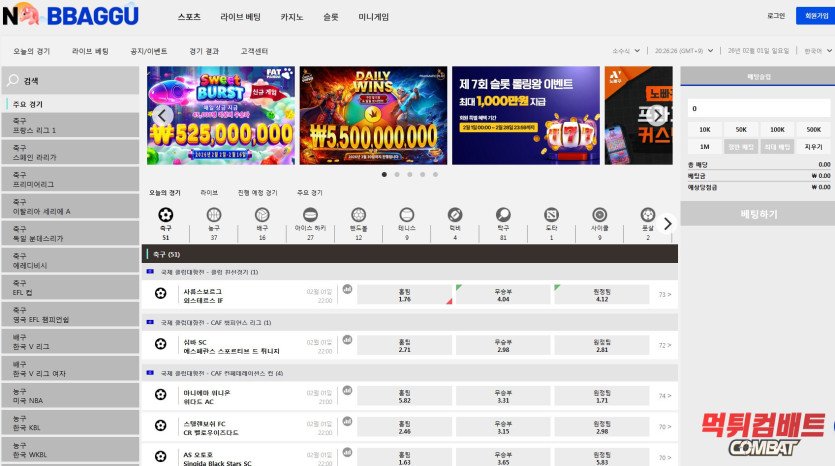Show next promotional banner with right arrow
Viewport: 835px width, 466px height.
[x=658, y=115]
